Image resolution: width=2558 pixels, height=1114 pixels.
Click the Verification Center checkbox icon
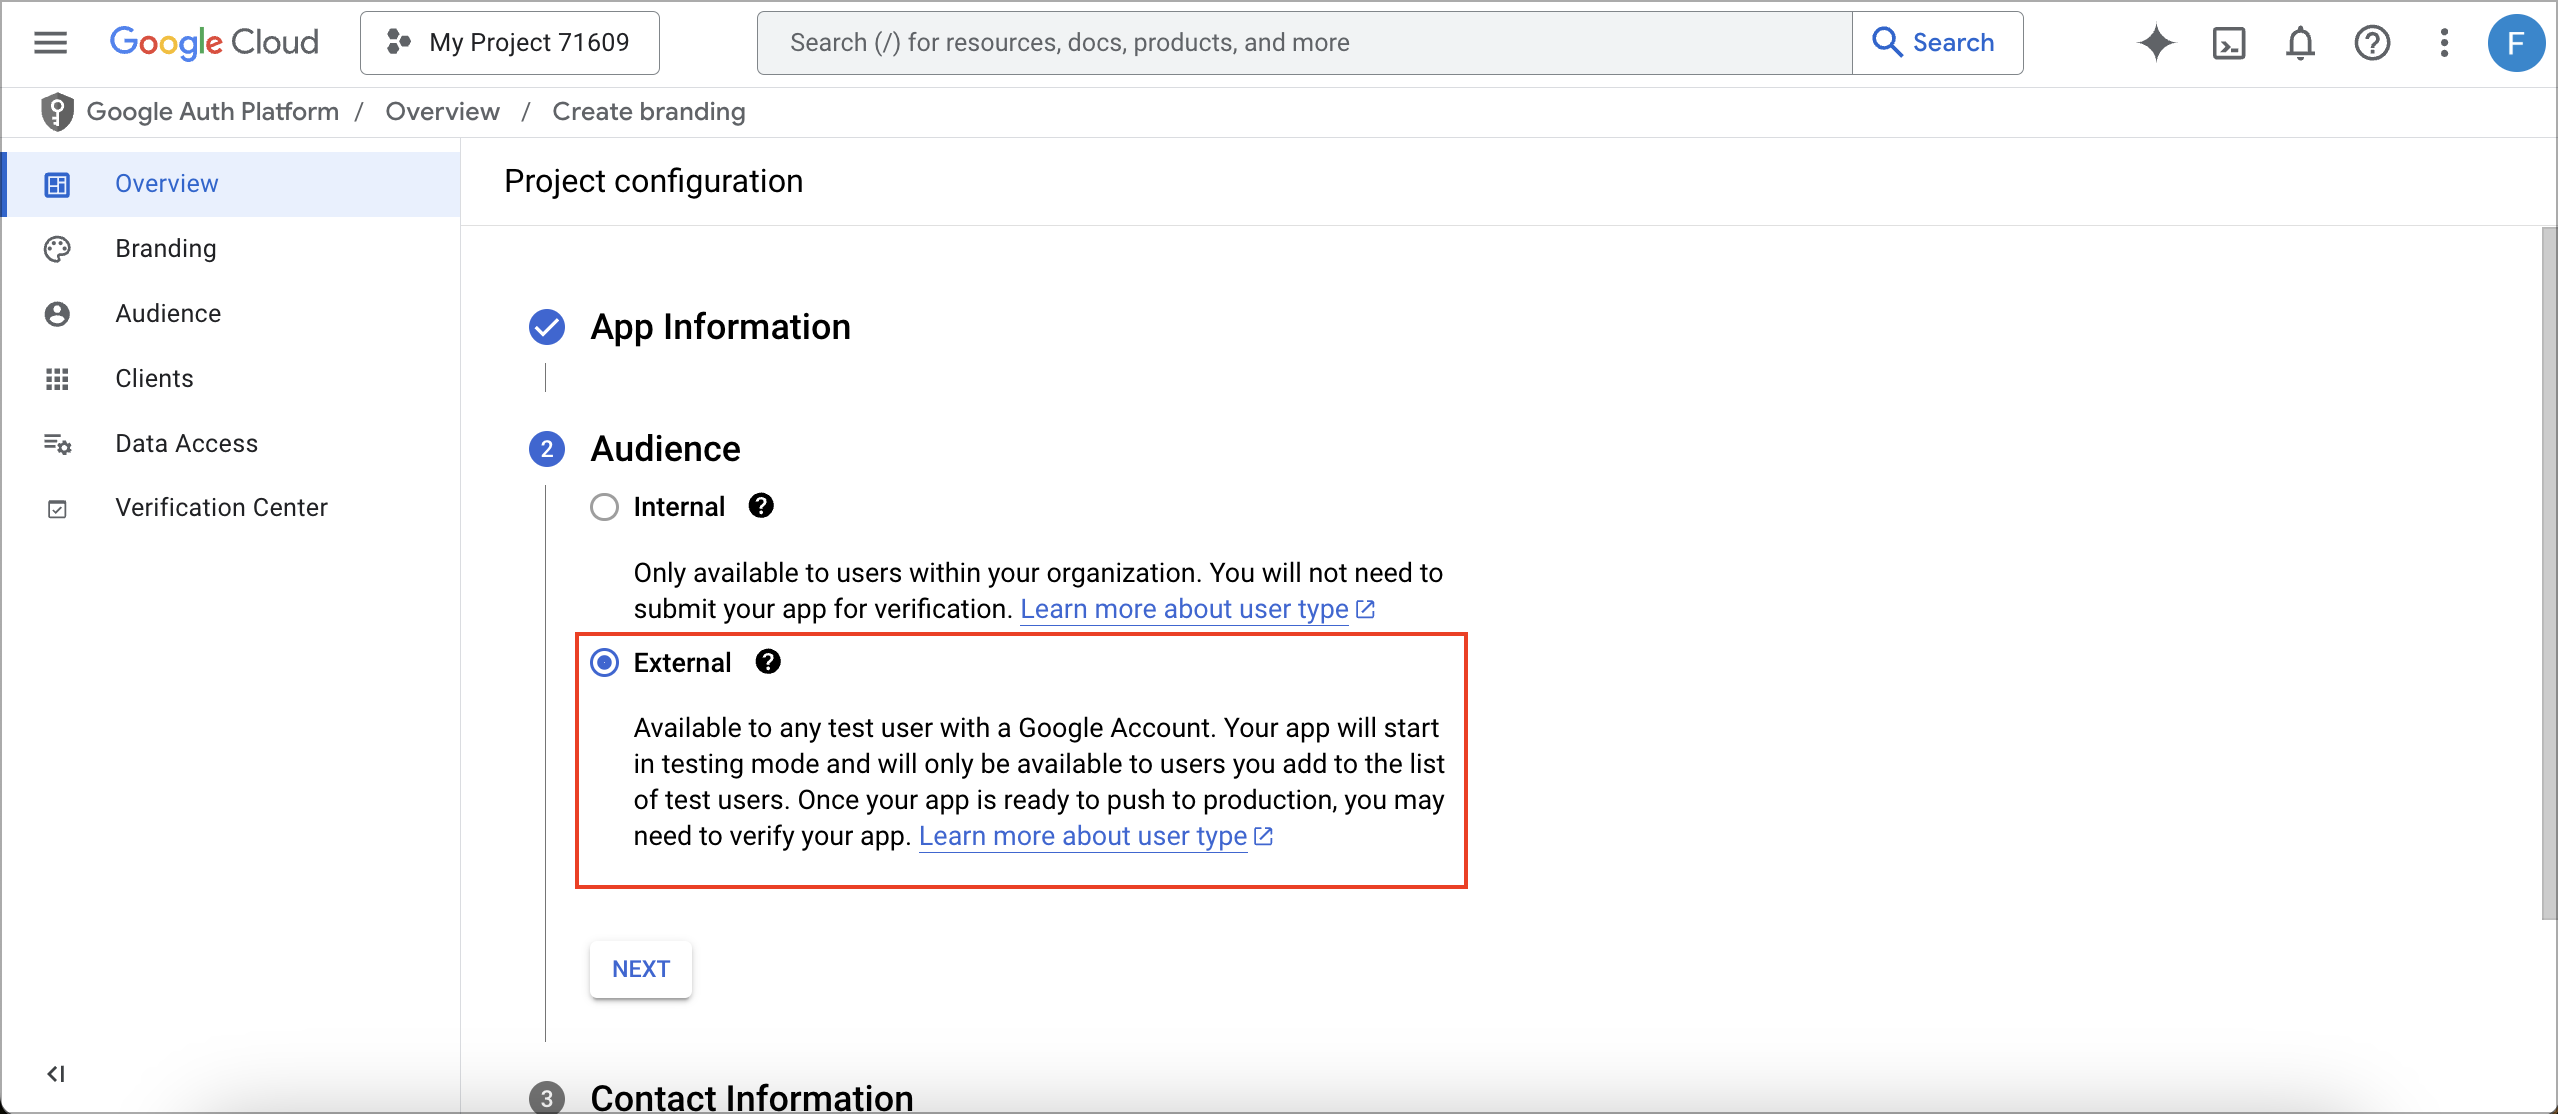tap(57, 509)
